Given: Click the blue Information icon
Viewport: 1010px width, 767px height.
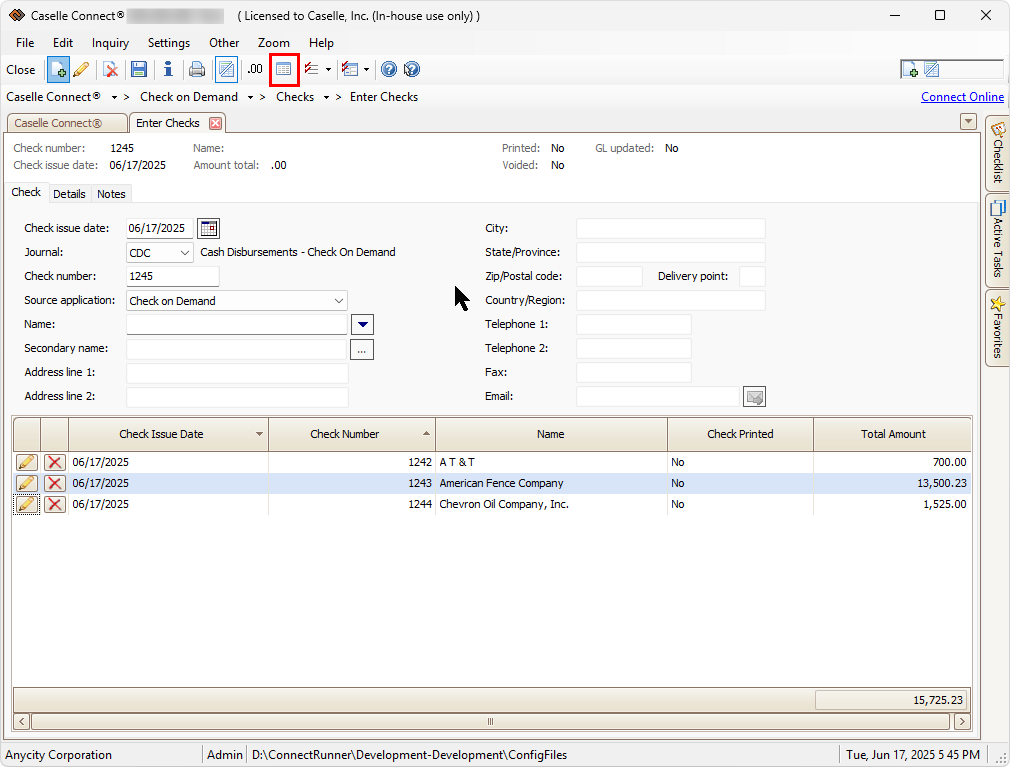Looking at the screenshot, I should (168, 69).
